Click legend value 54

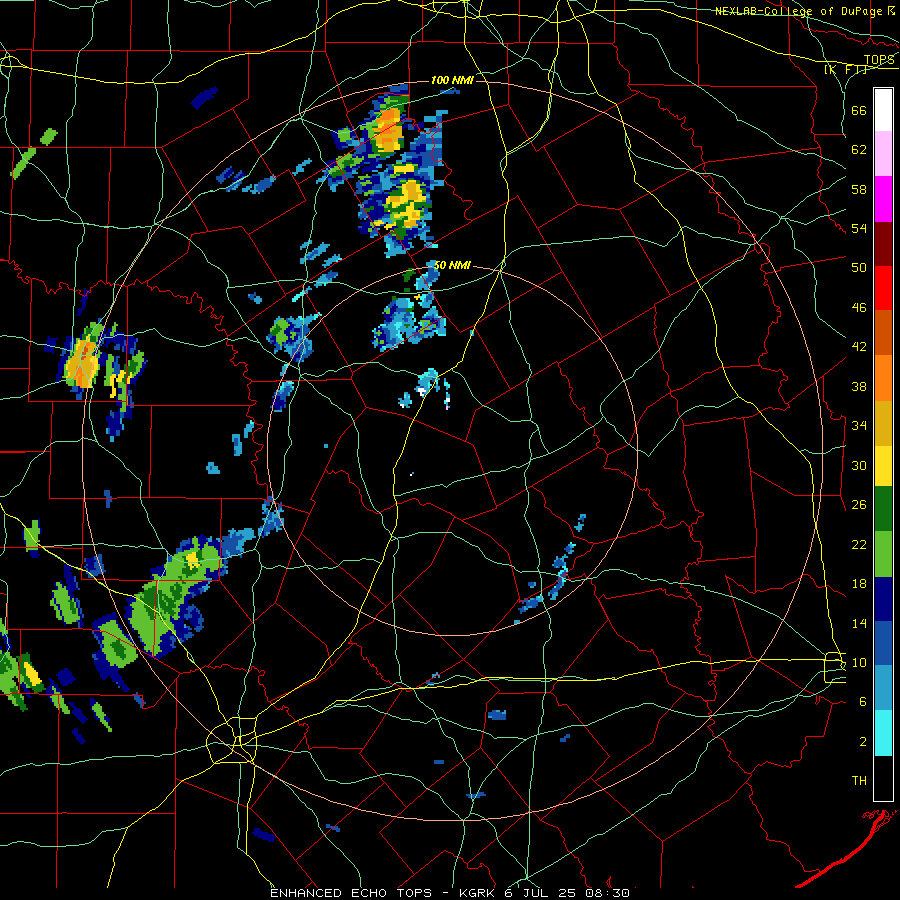pyautogui.click(x=859, y=228)
